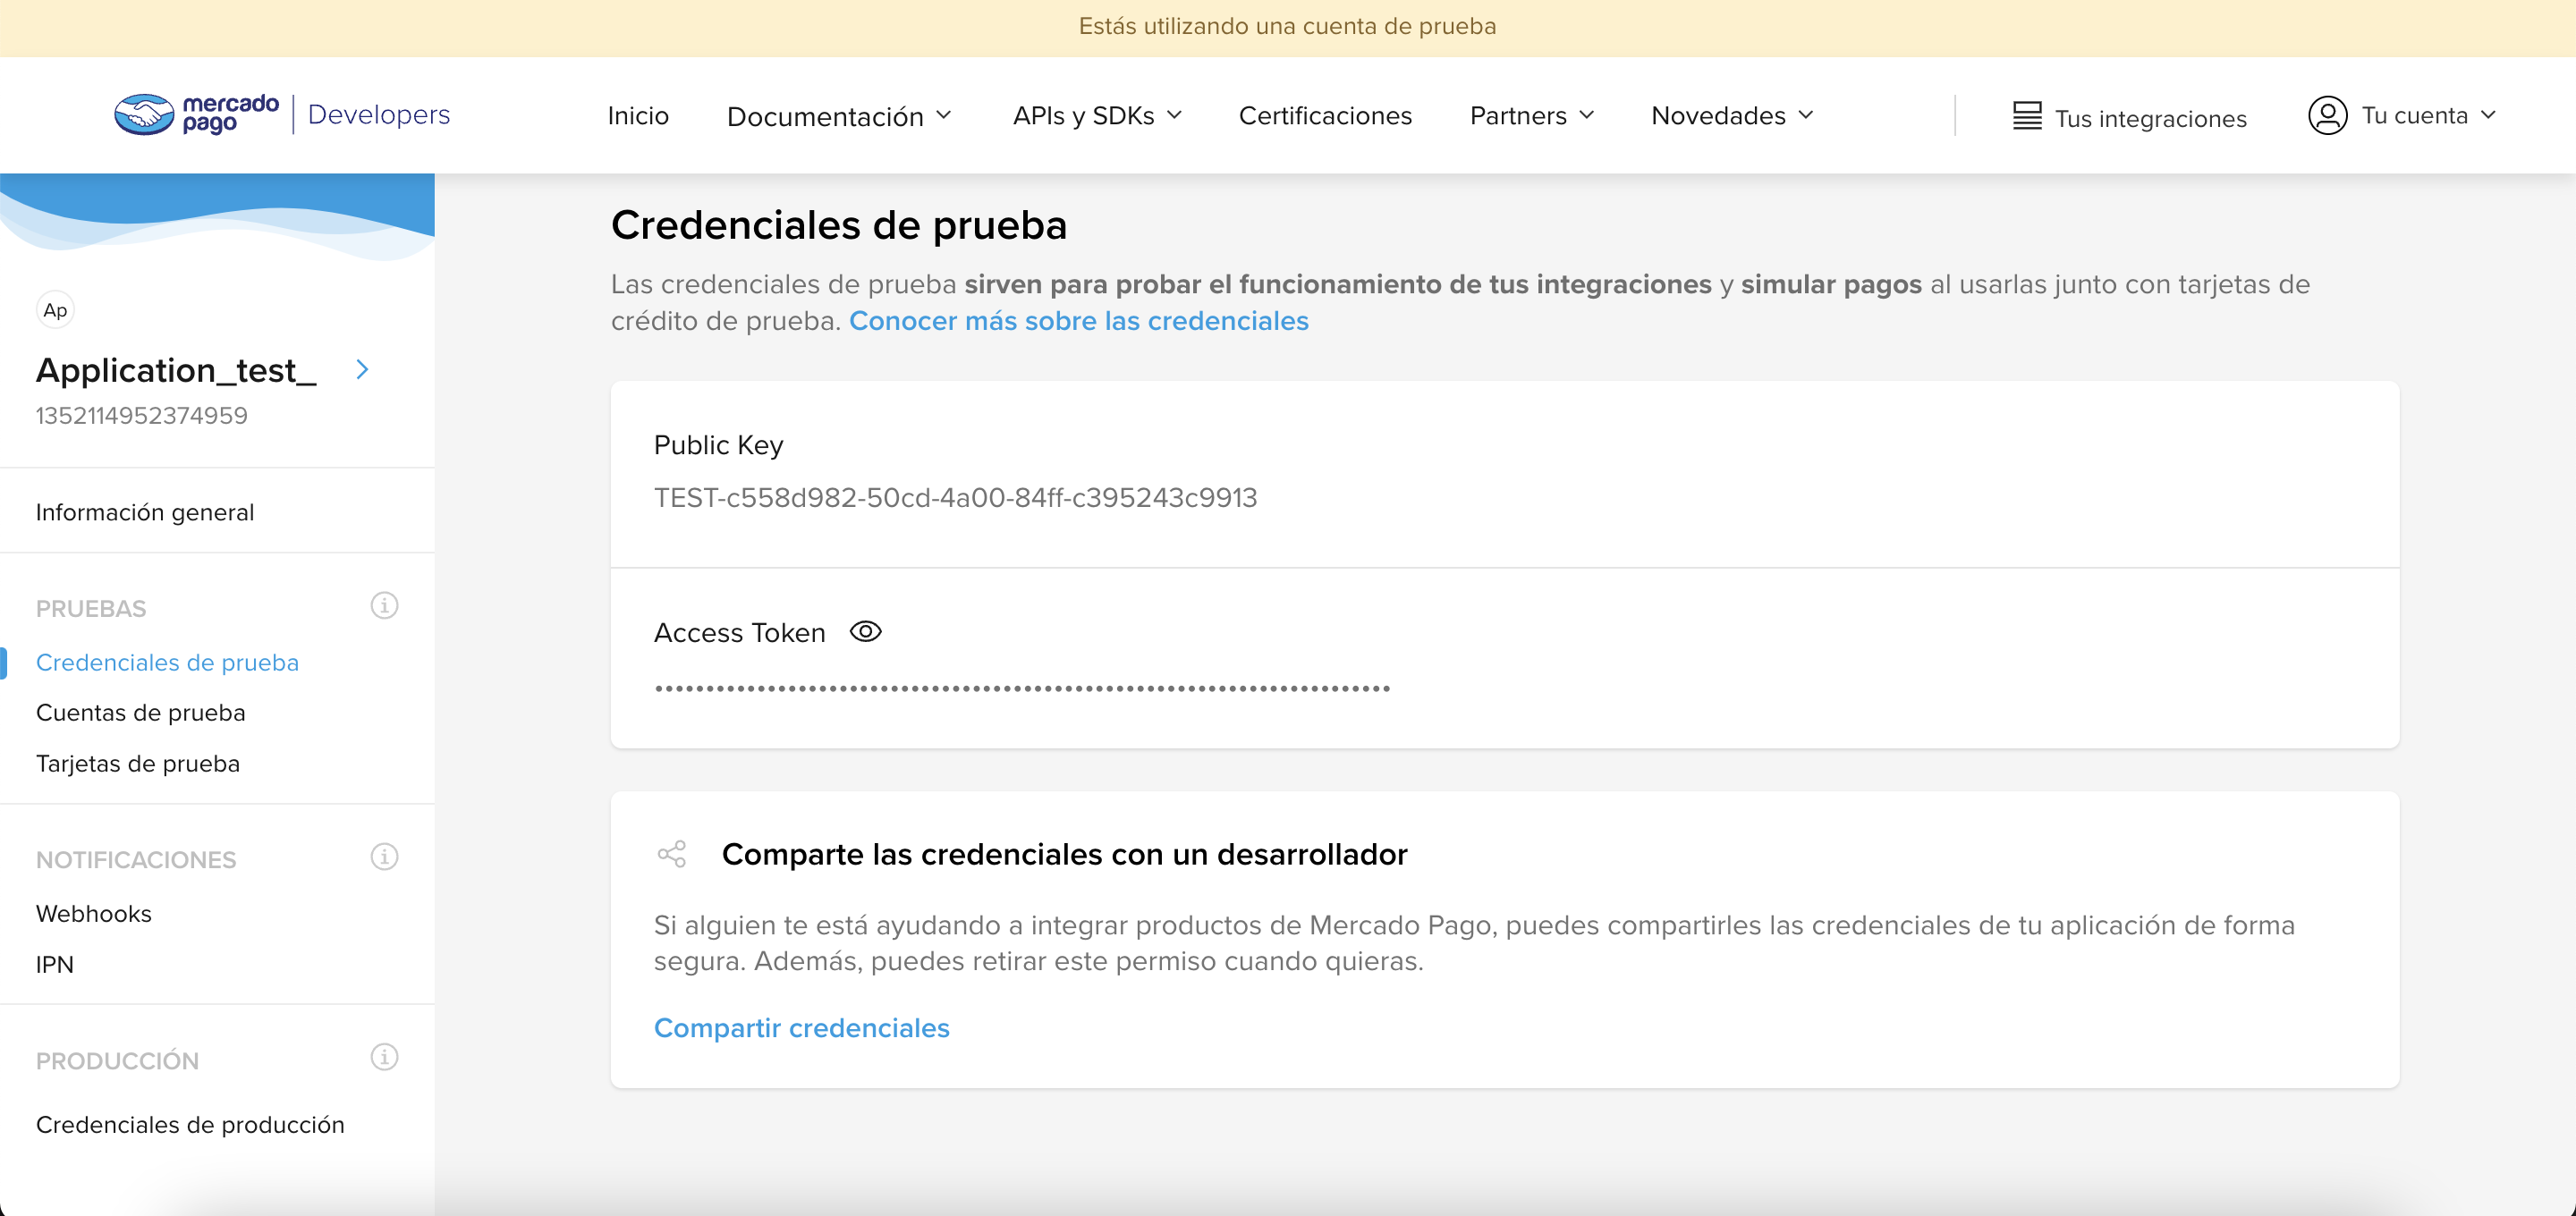Open Certificaciones page
This screenshot has width=2576, height=1216.
[x=1325, y=116]
